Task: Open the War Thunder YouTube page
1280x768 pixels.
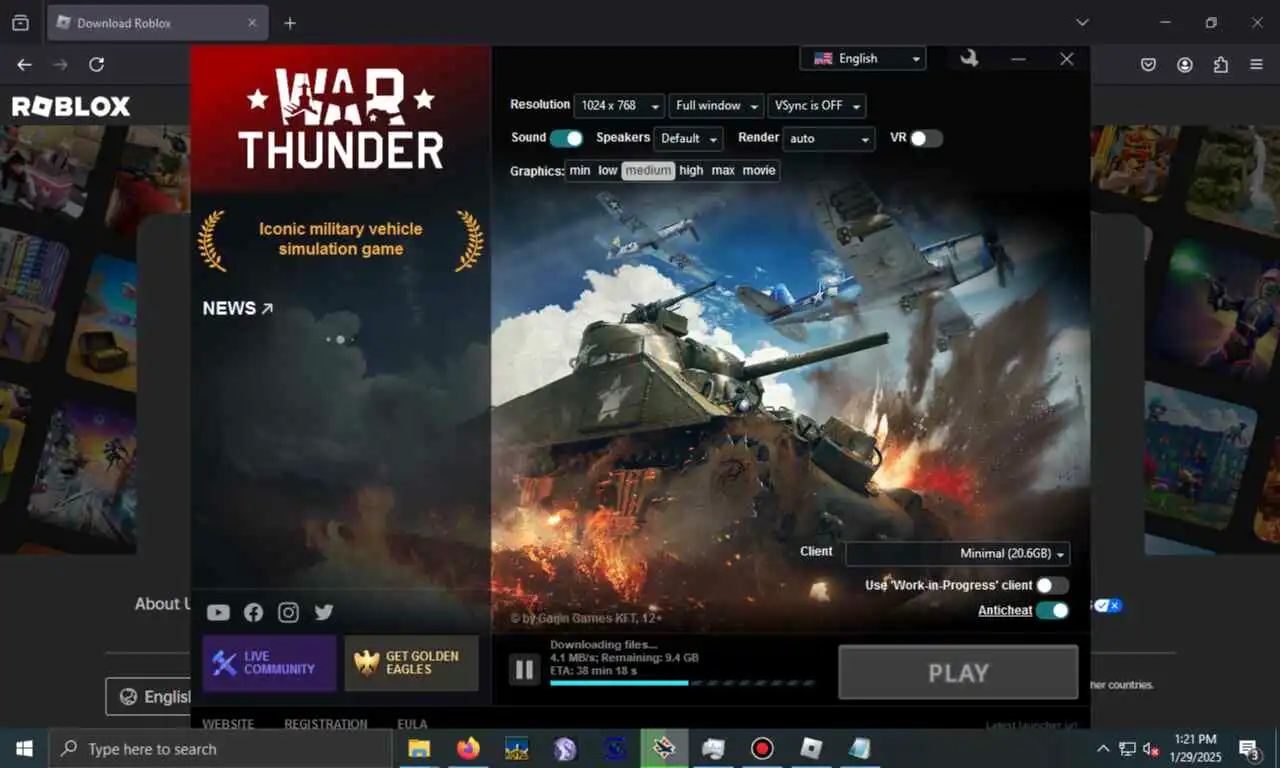Action: click(x=218, y=612)
